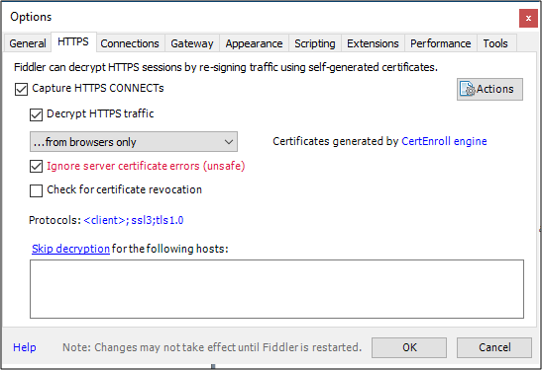Close the Options dialog with red X
542x370 pixels.
pos(528,18)
